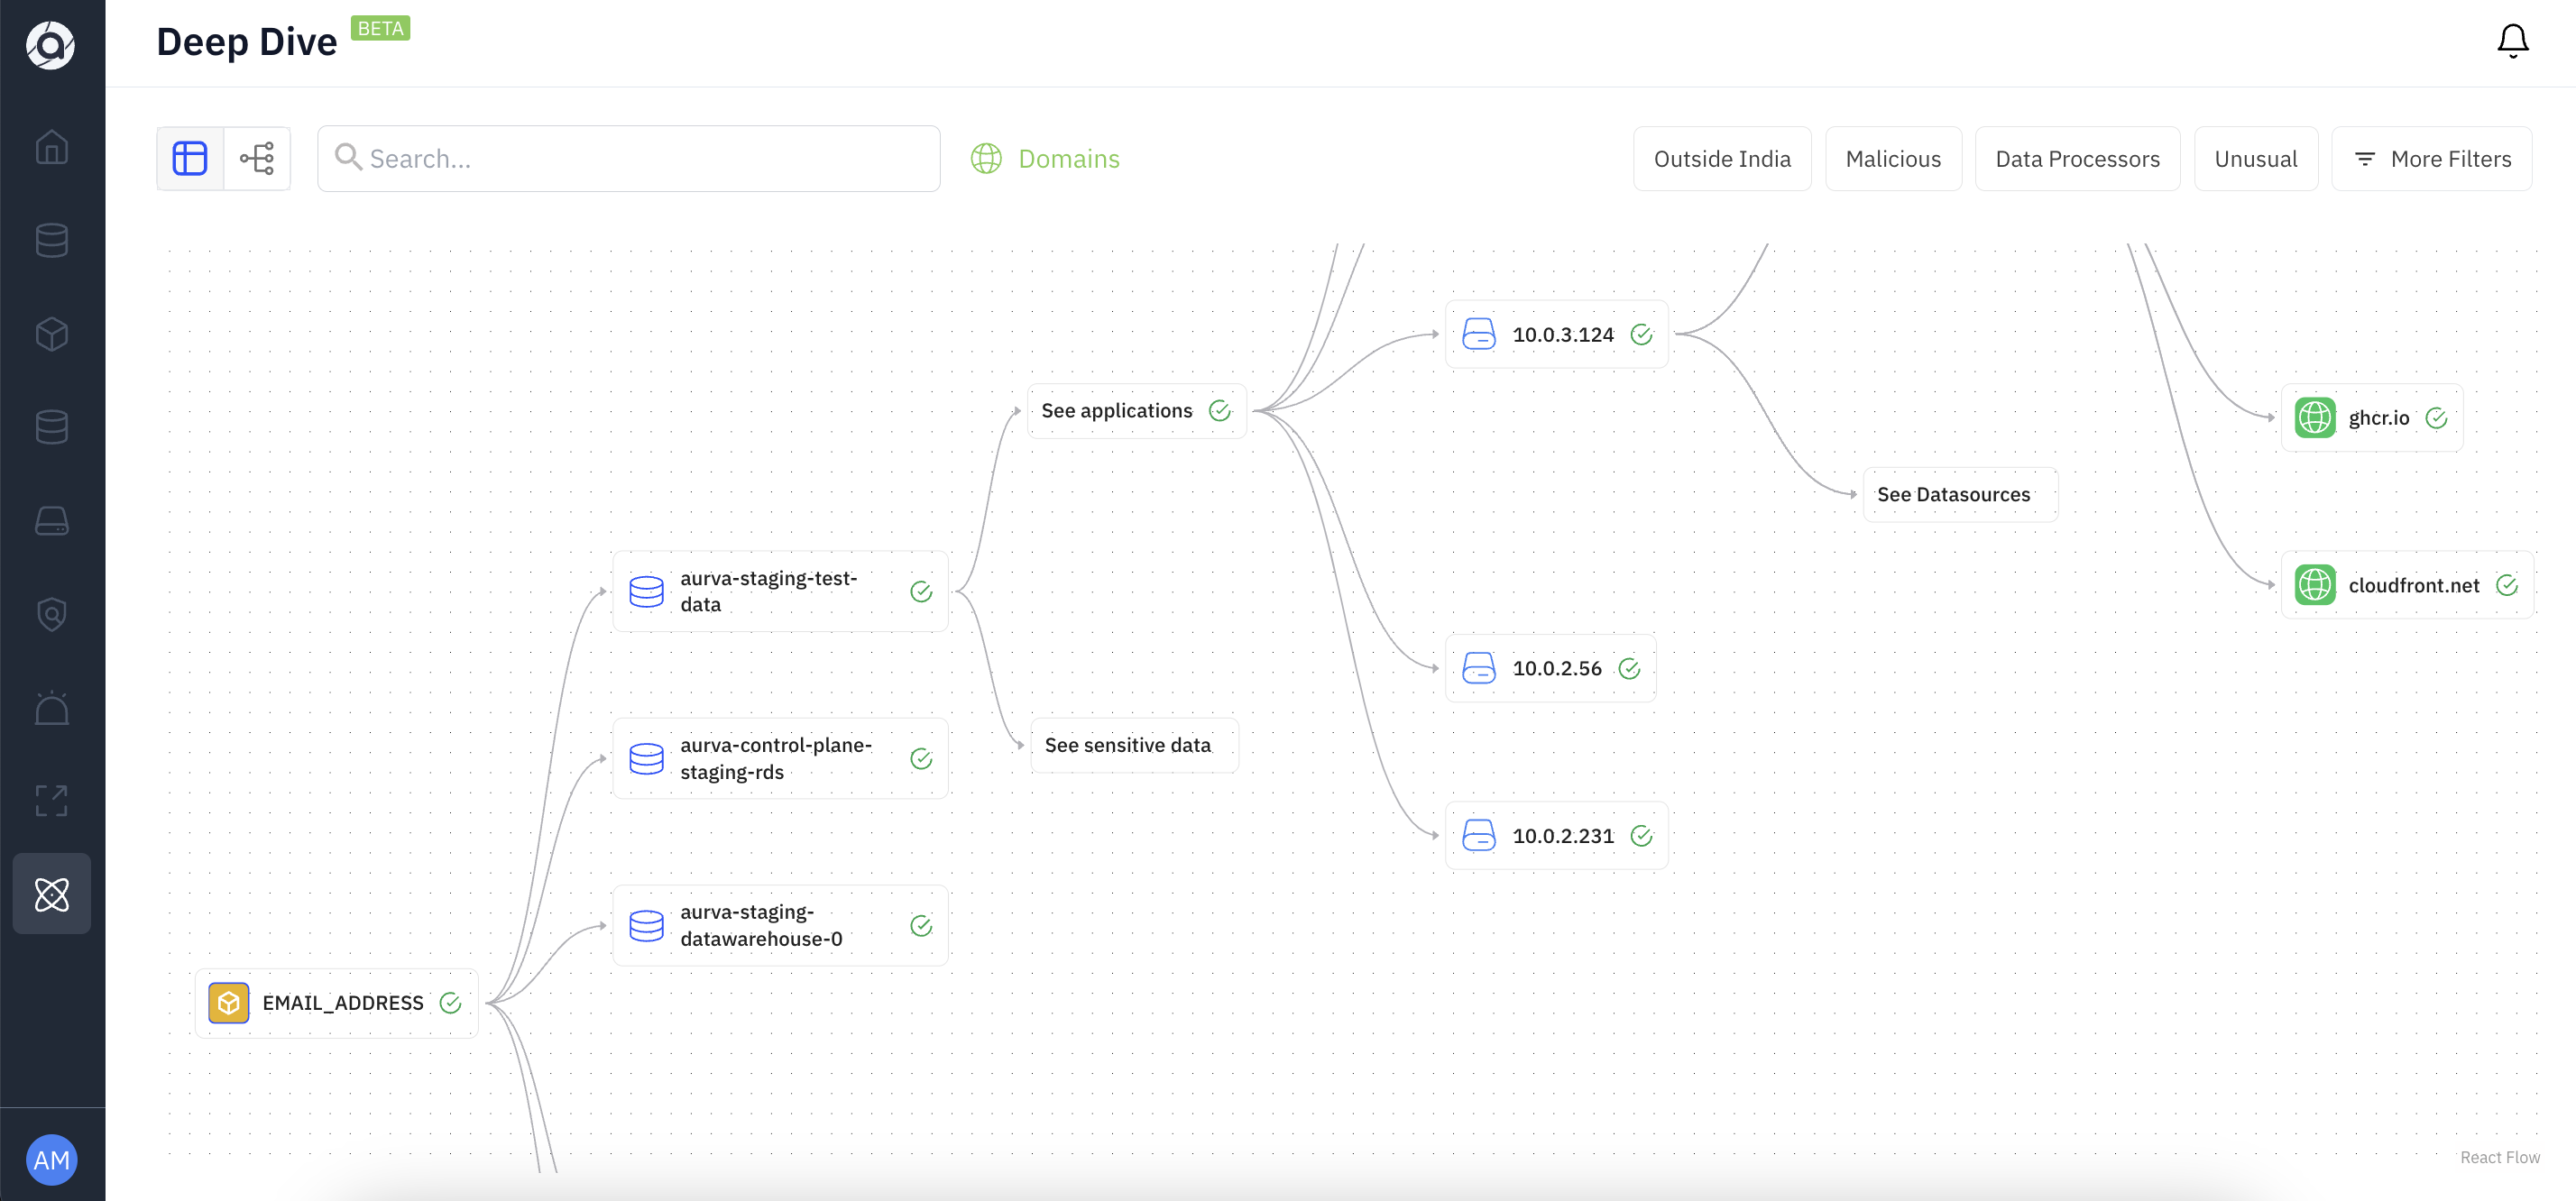Toggle verification check on EMAIL_ADDRESS node
This screenshot has height=1201, width=2576.
[x=450, y=1003]
